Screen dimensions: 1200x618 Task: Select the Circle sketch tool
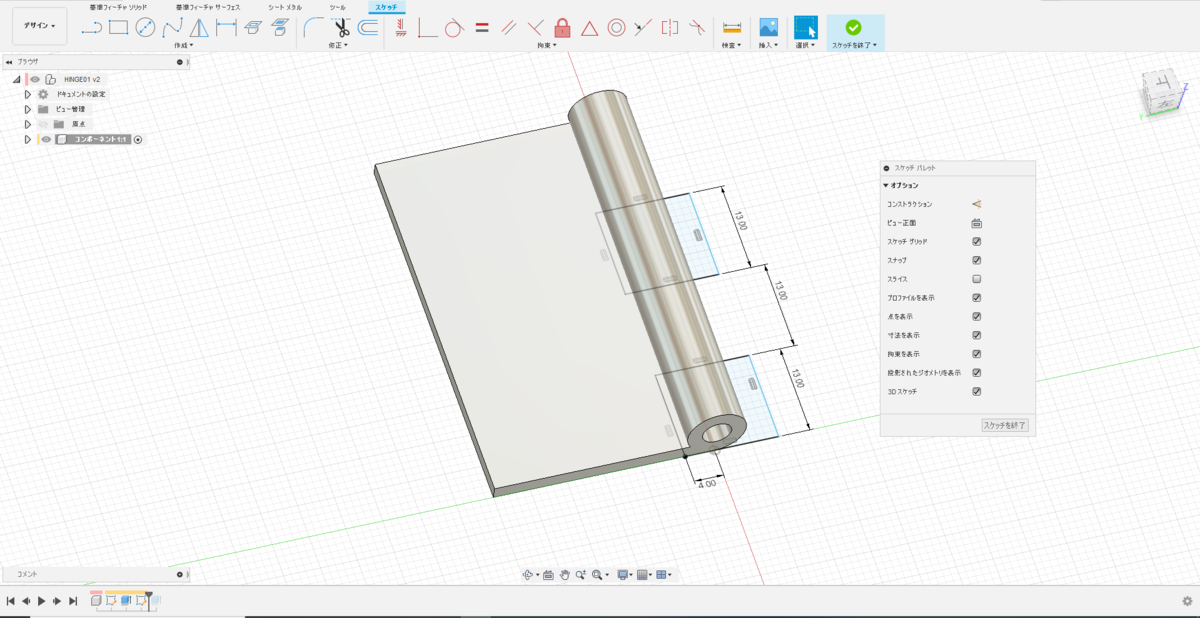(x=145, y=28)
